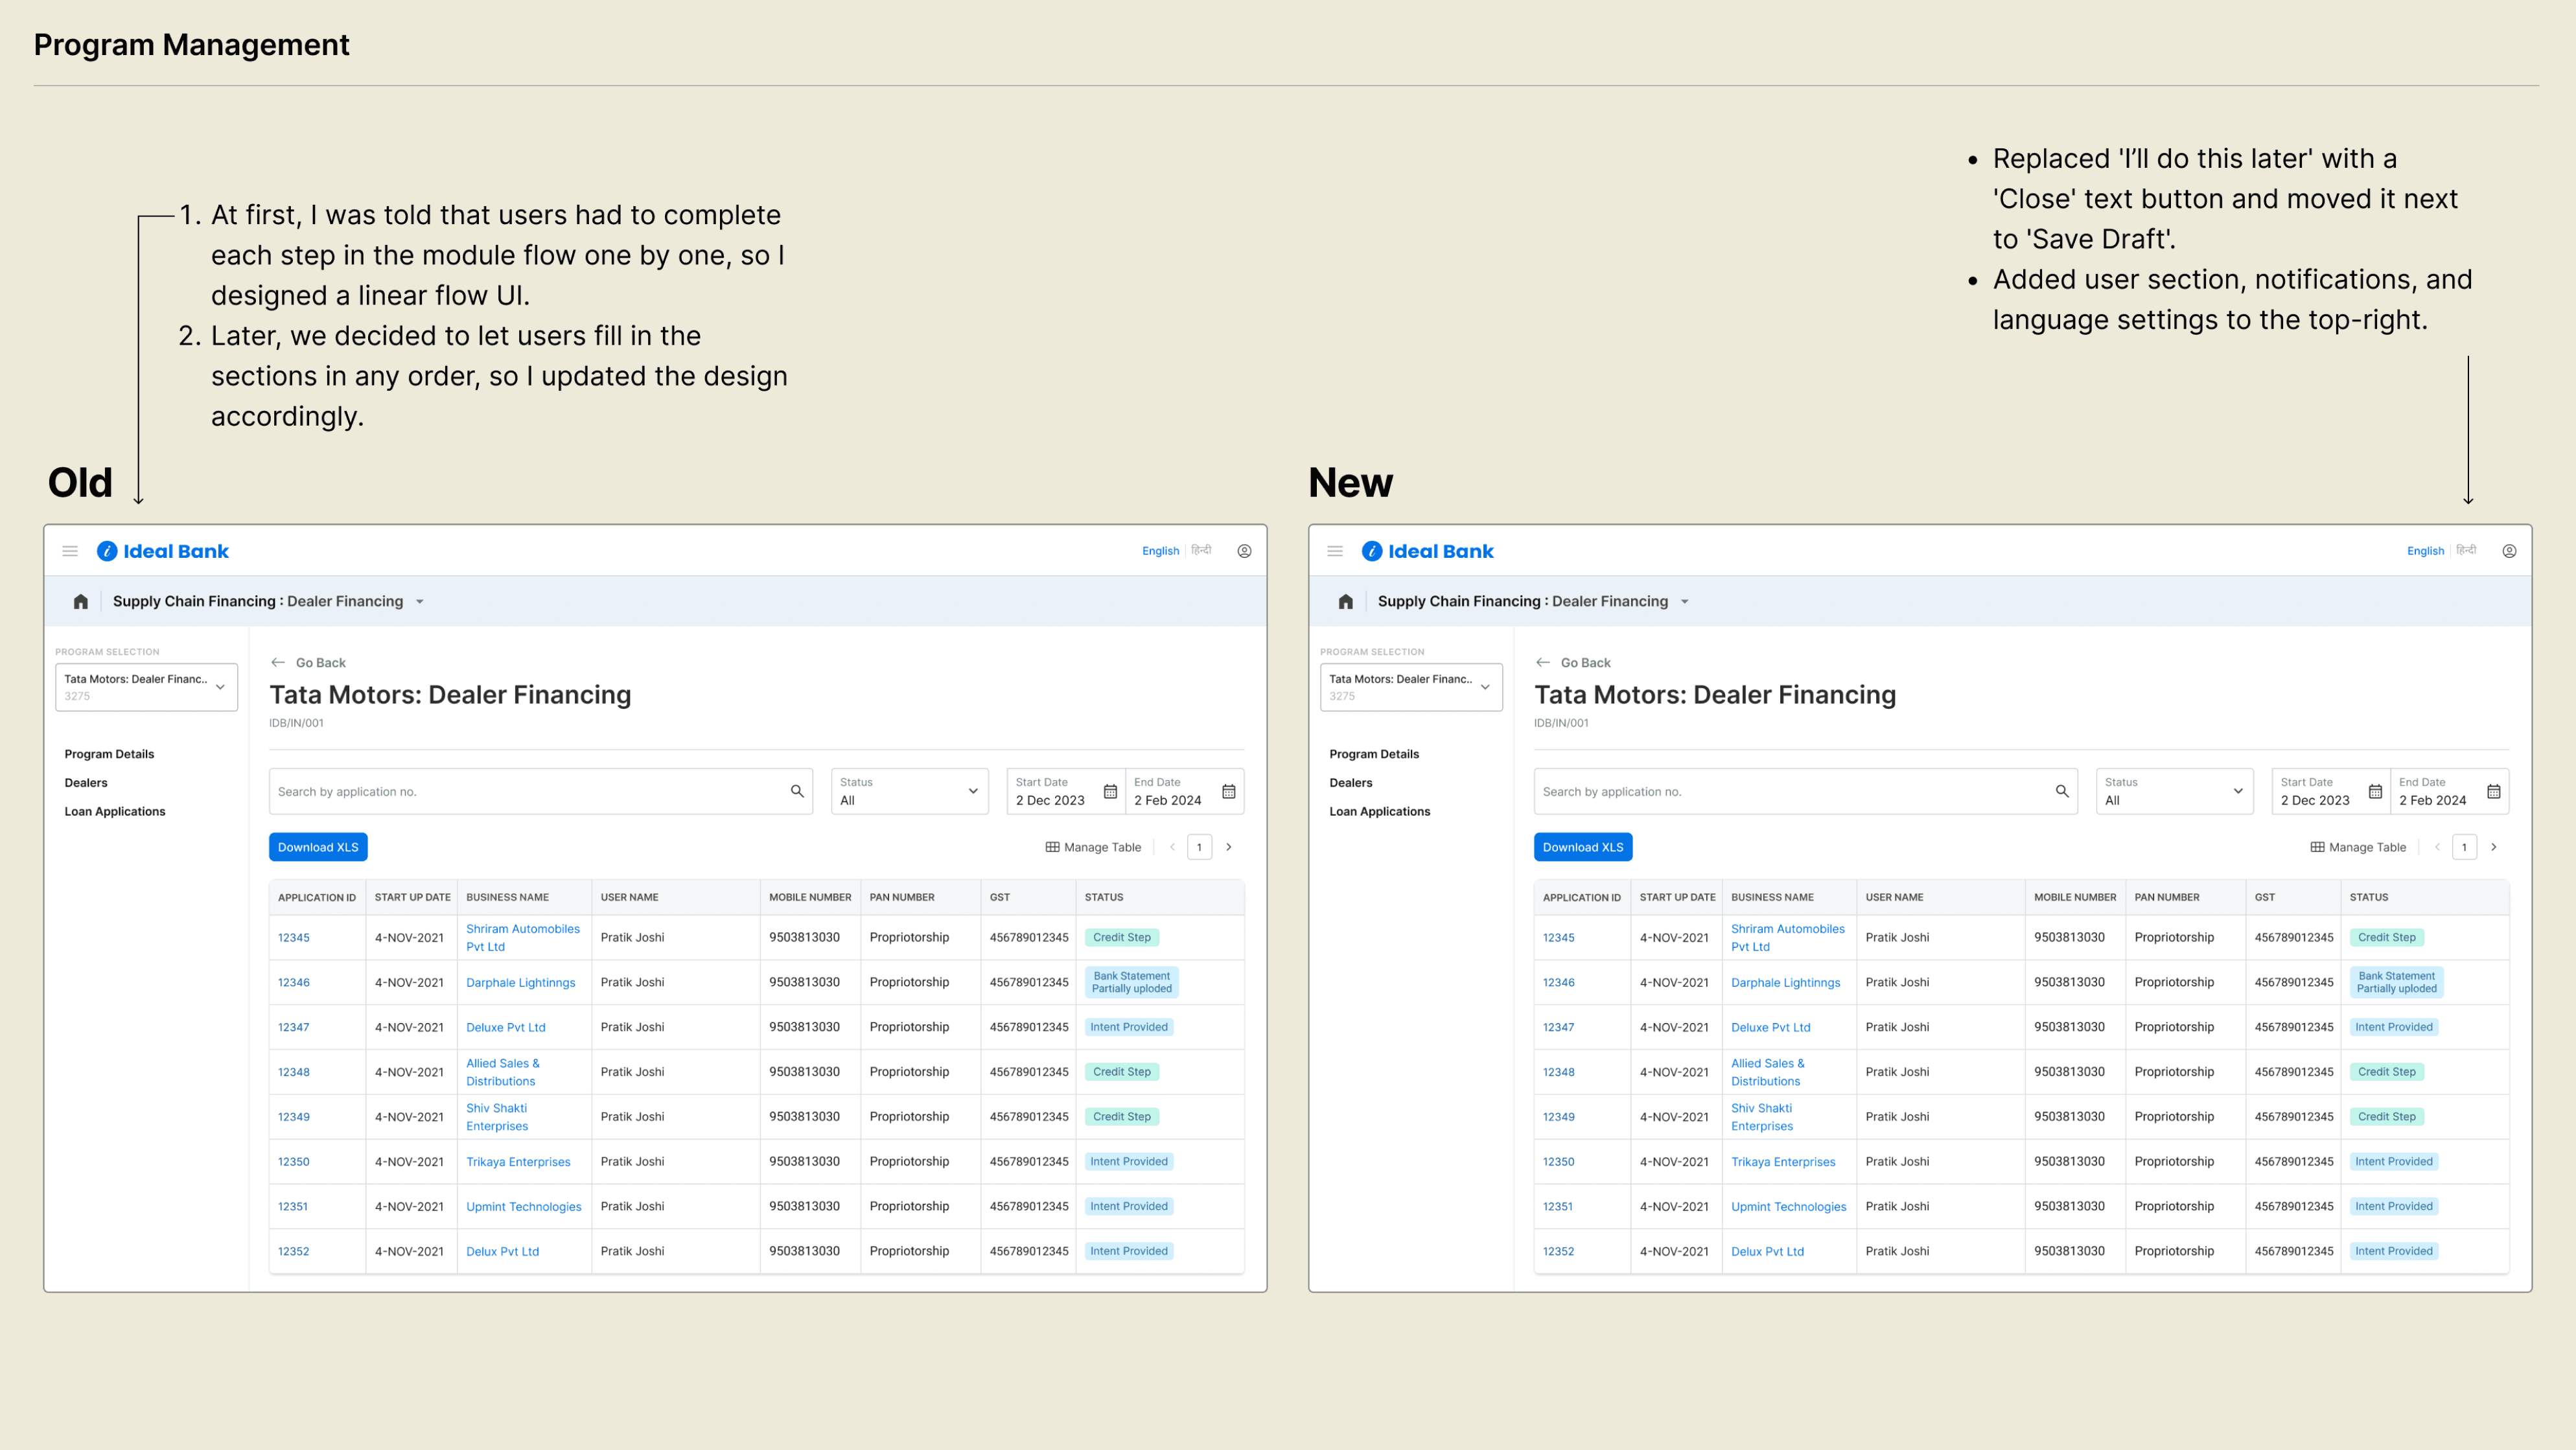Go to next table page in New panel

click(2494, 847)
